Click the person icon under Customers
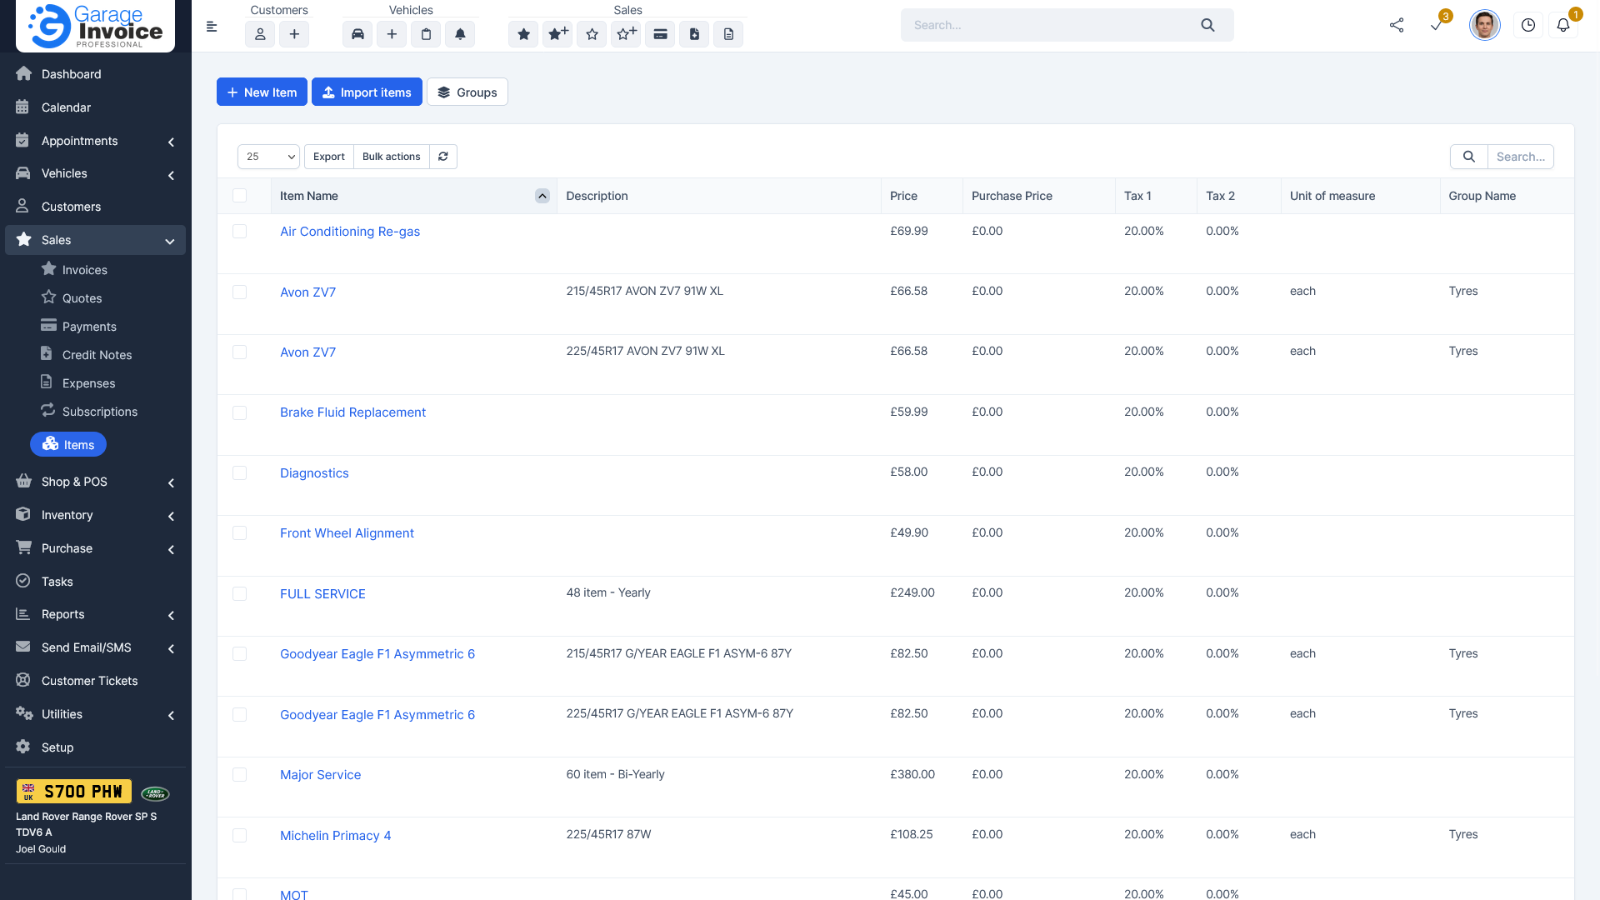1600x900 pixels. pos(260,34)
